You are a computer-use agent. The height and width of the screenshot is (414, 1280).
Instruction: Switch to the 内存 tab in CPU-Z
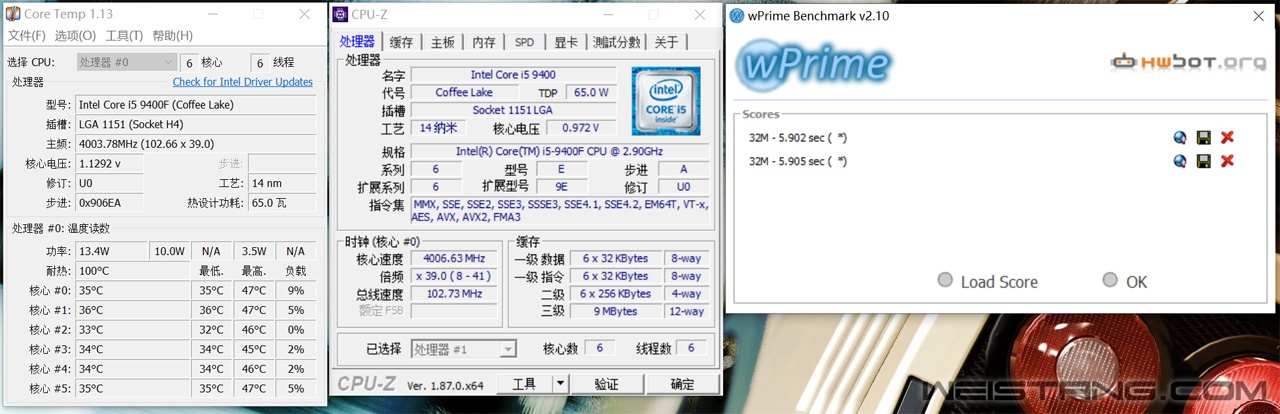click(x=484, y=42)
